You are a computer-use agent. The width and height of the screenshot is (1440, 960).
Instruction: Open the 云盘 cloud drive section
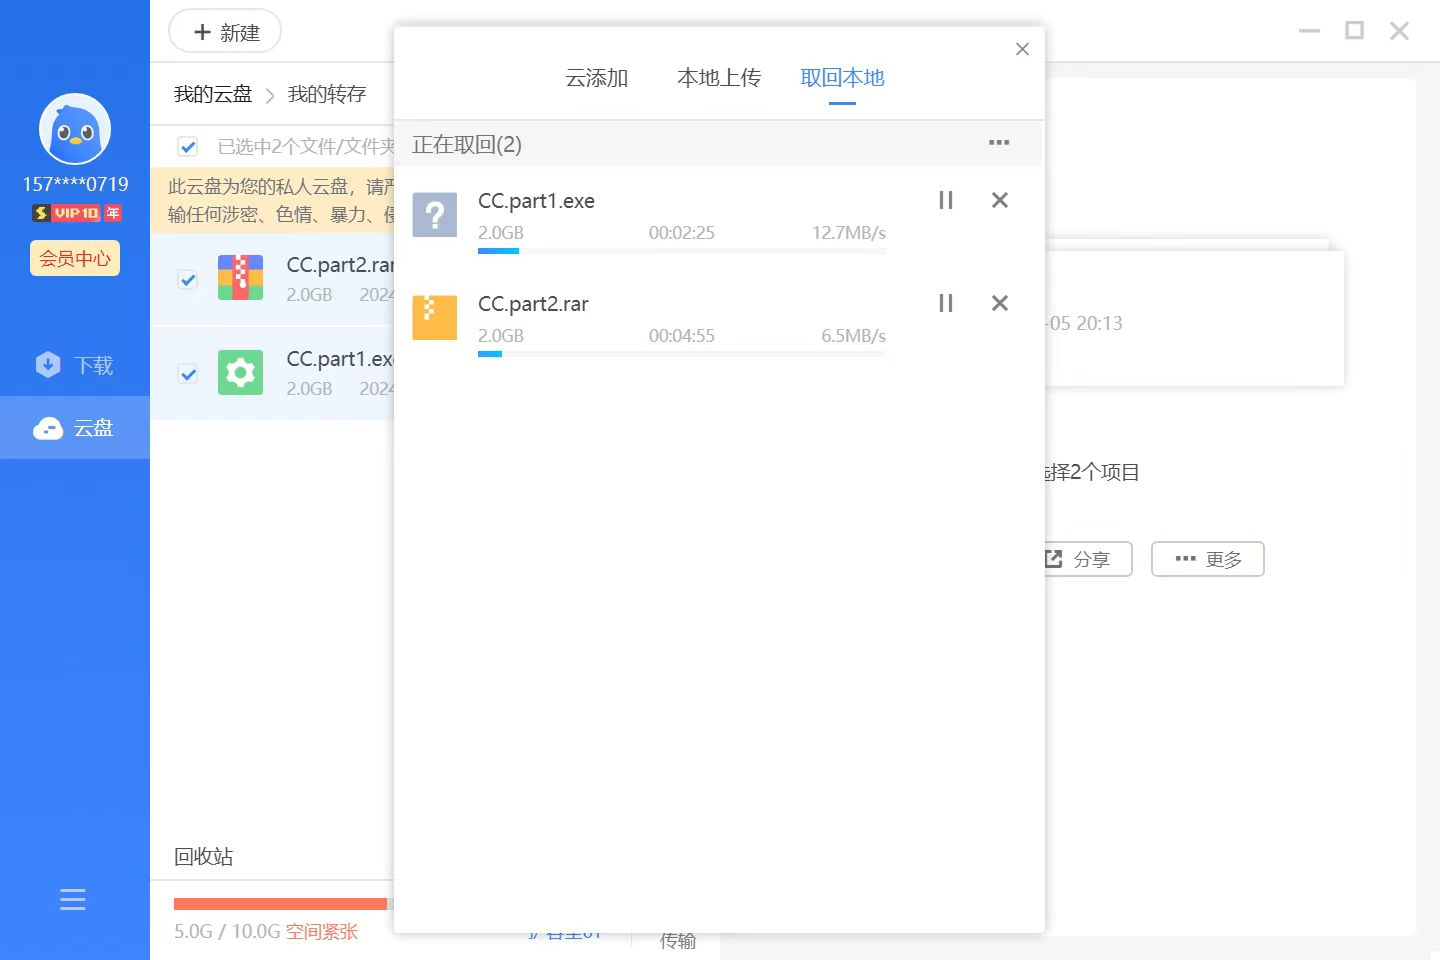(x=75, y=428)
